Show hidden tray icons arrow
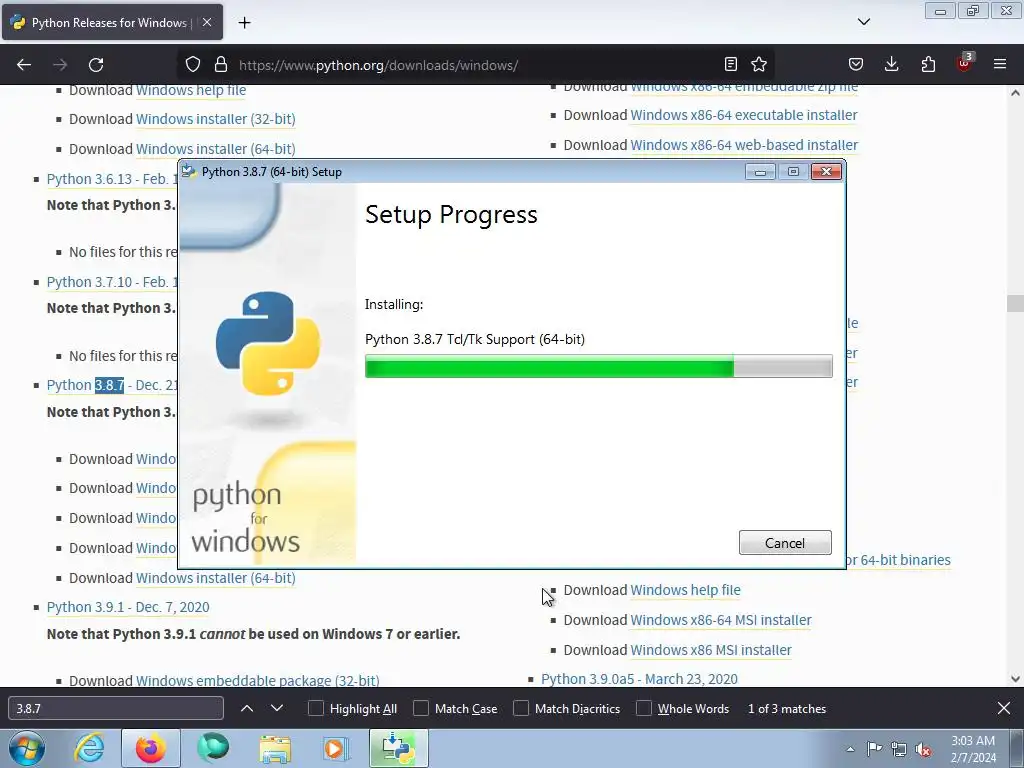The height and width of the screenshot is (768, 1024). click(x=850, y=749)
